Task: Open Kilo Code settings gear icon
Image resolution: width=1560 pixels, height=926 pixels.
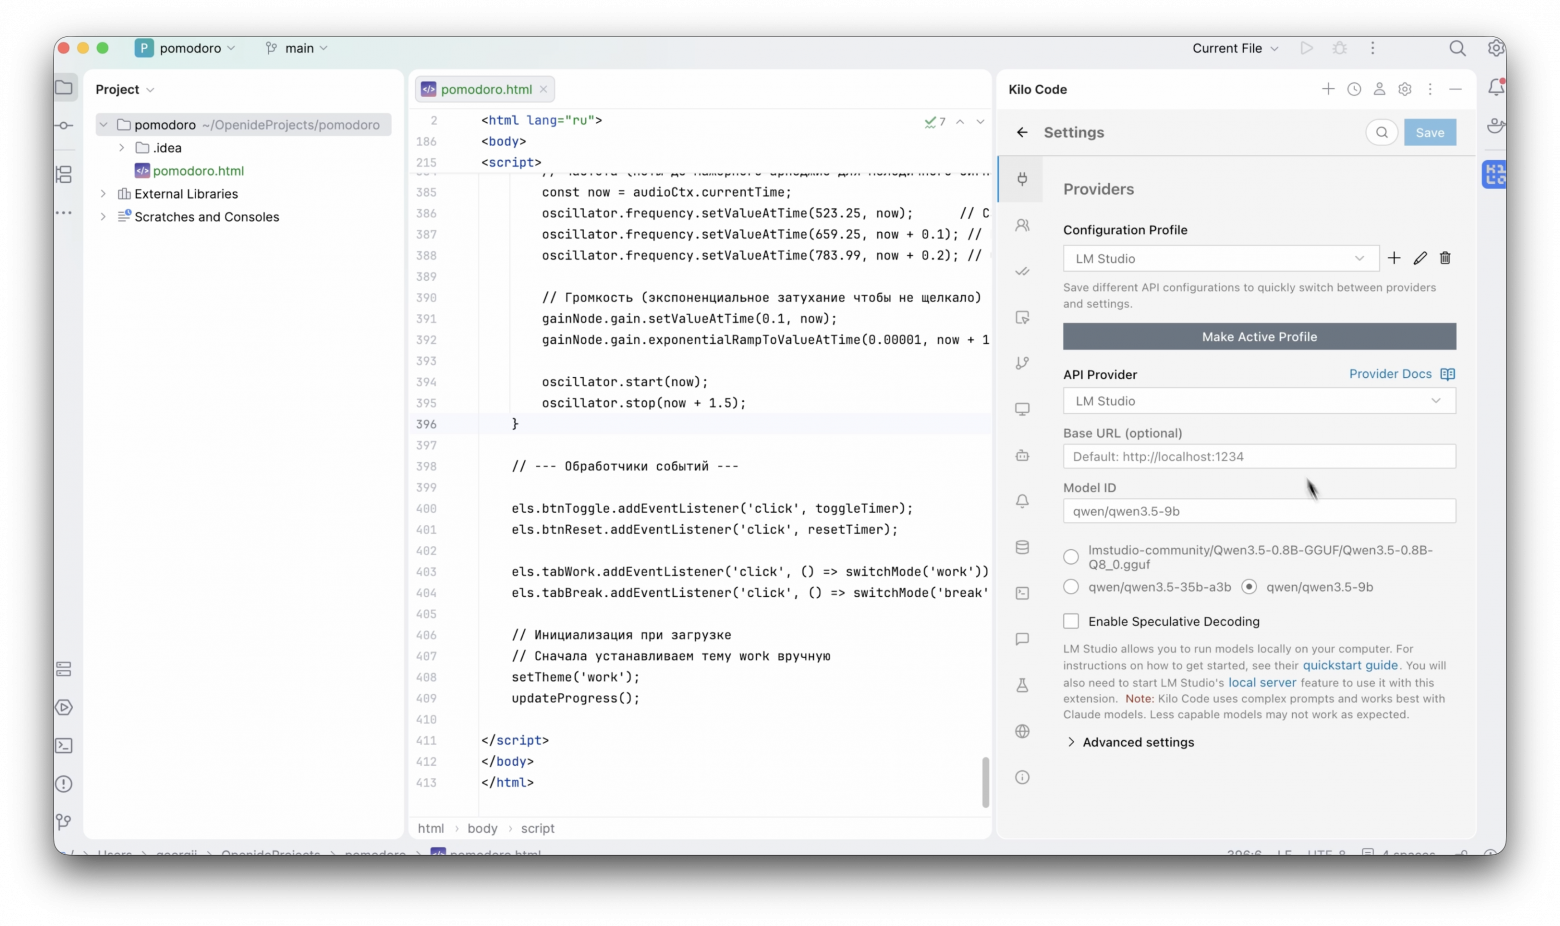Action: (1404, 89)
